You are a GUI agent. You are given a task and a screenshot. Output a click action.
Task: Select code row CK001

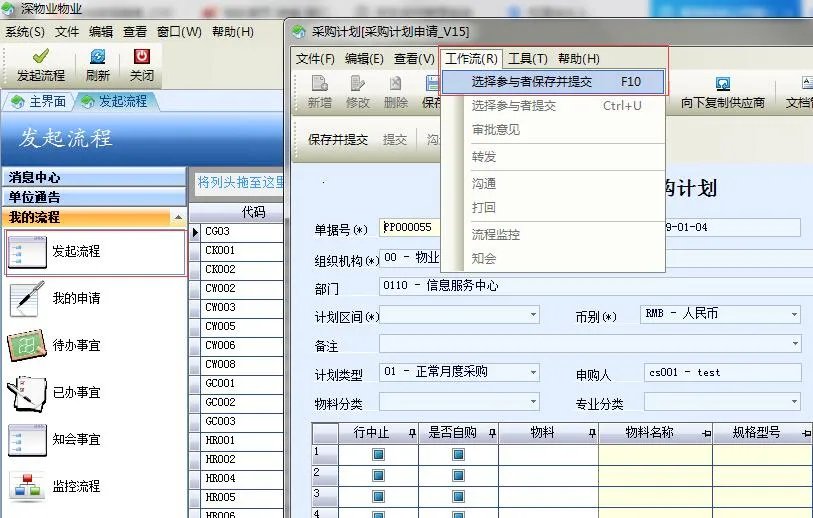click(x=241, y=250)
